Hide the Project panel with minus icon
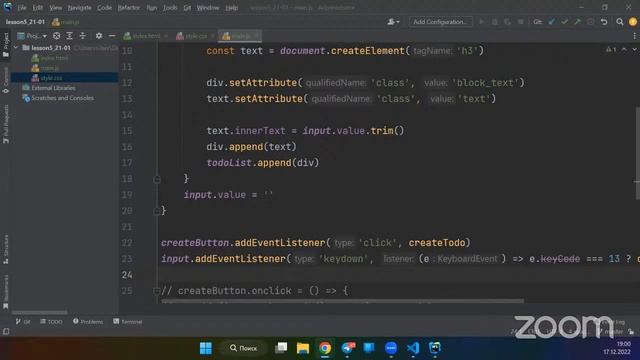640x360 pixels. point(112,36)
